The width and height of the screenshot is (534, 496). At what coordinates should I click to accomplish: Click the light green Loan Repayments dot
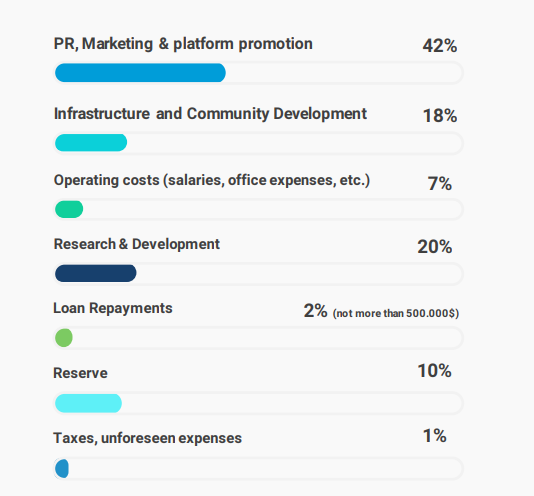pos(64,338)
